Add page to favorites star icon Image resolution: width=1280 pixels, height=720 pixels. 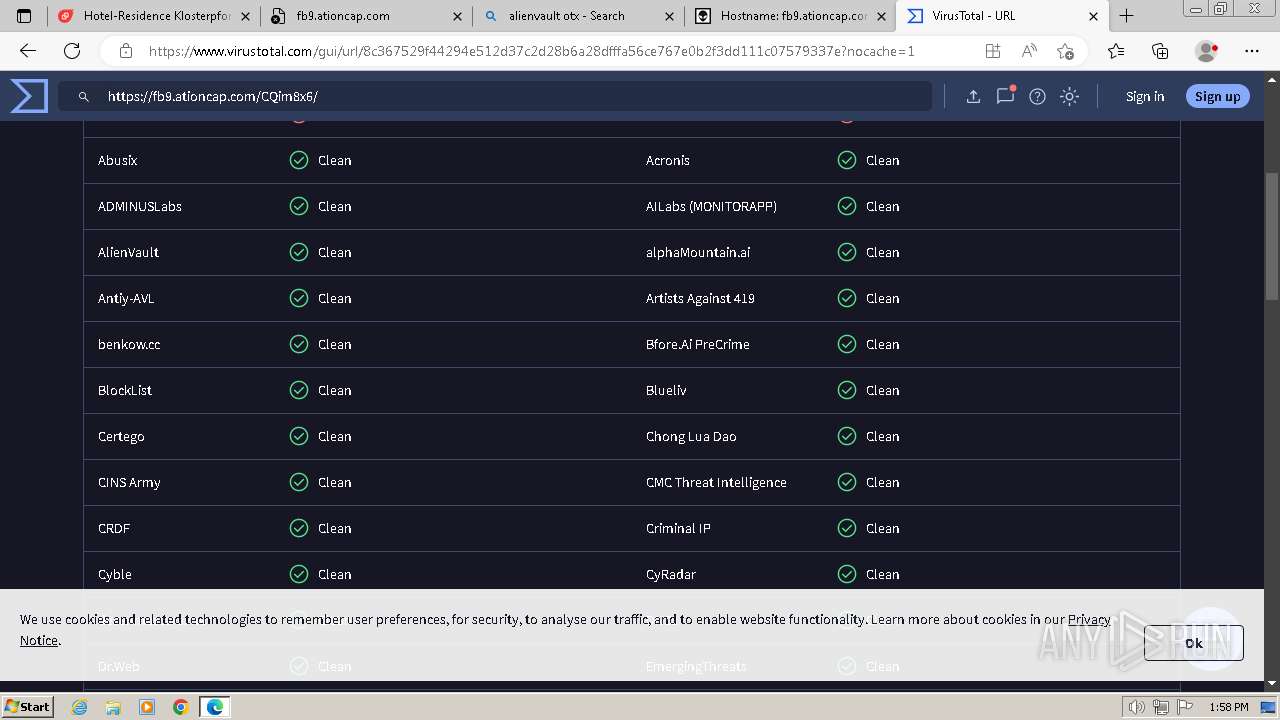pyautogui.click(x=1065, y=51)
